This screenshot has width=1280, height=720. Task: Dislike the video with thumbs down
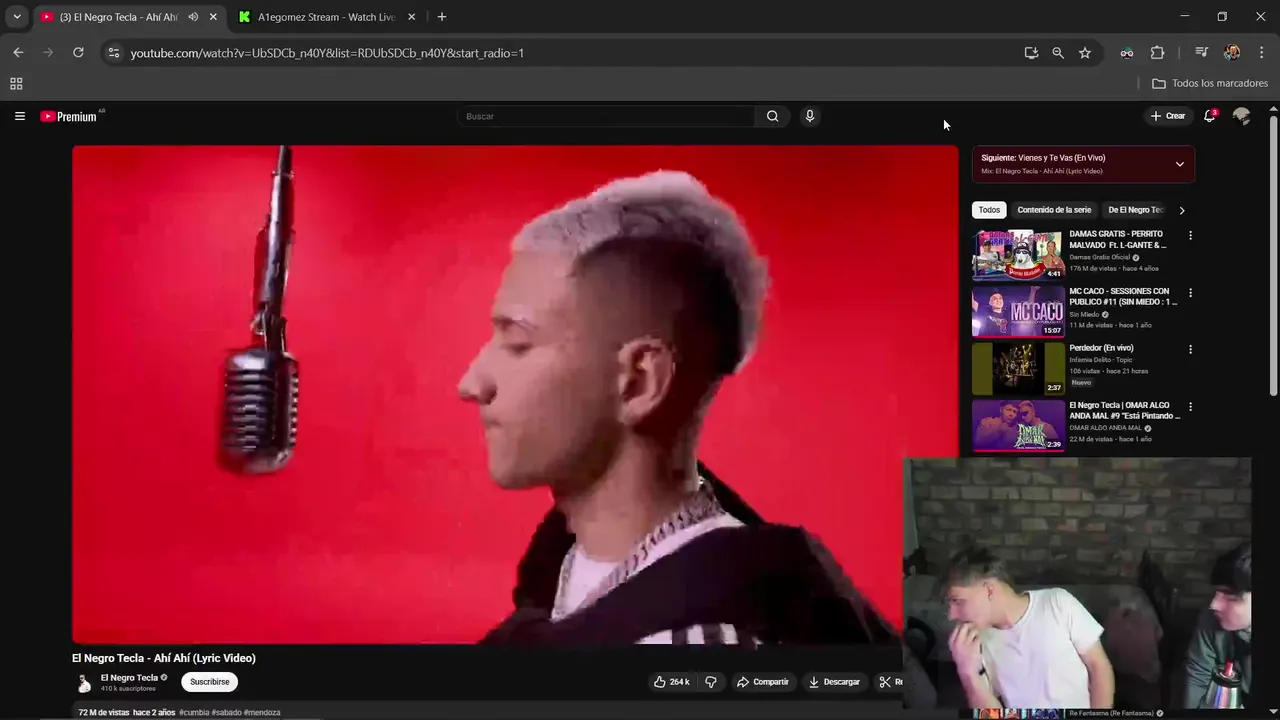tap(711, 682)
